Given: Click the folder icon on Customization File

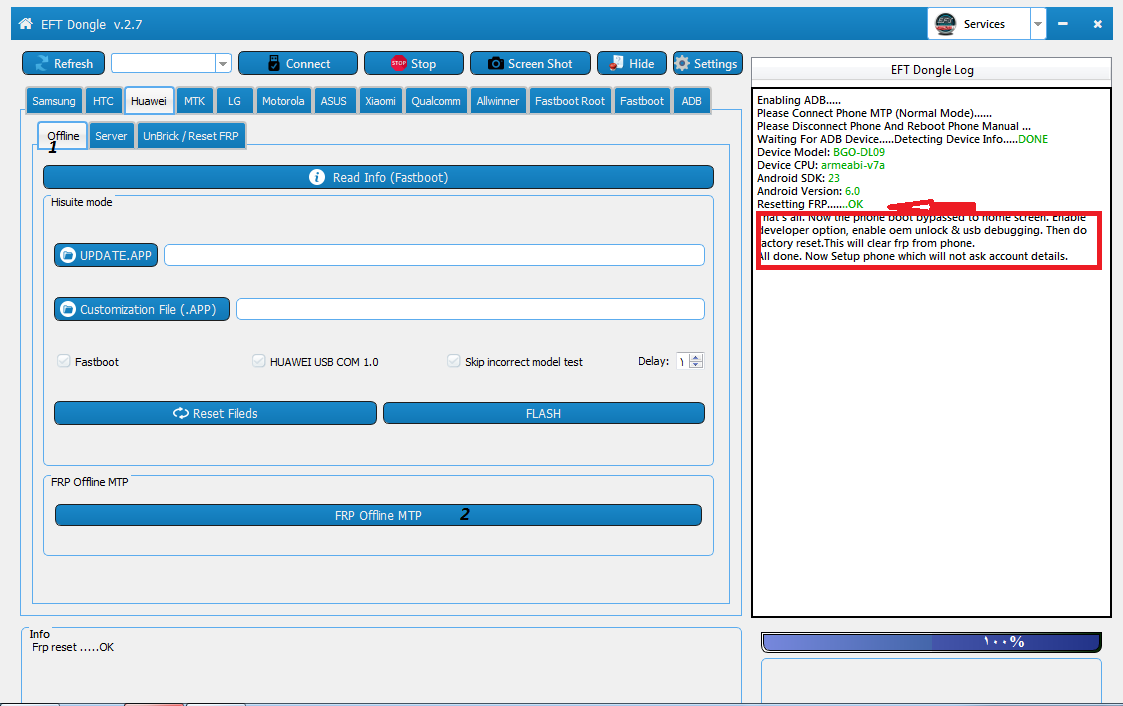Looking at the screenshot, I should pyautogui.click(x=68, y=309).
